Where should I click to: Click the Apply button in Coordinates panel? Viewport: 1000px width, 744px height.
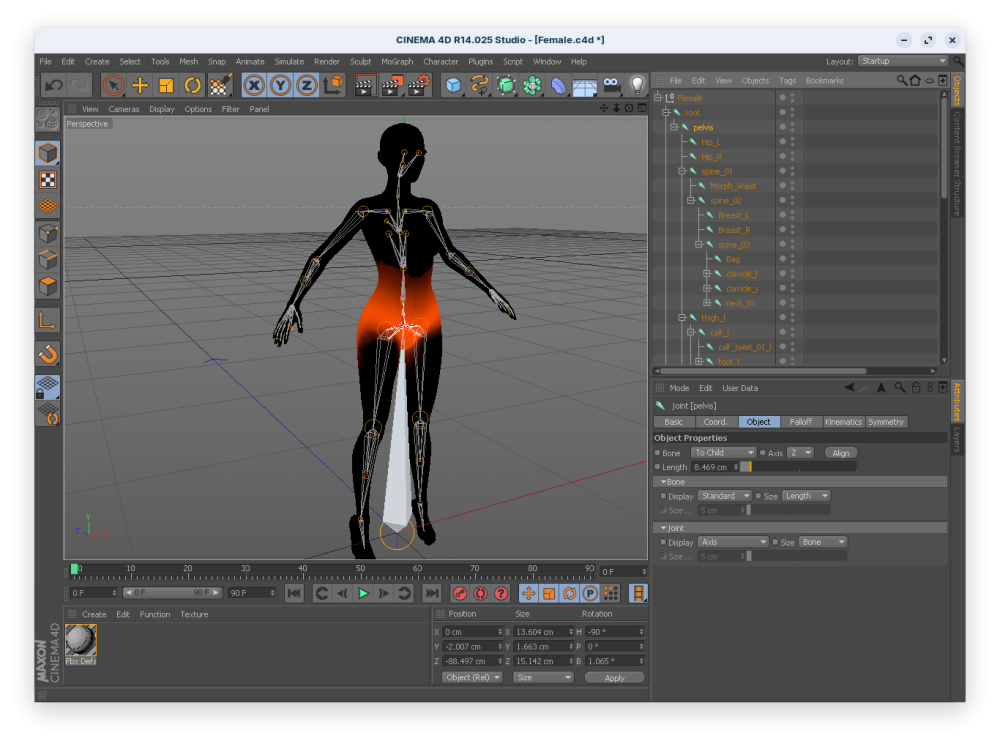614,677
